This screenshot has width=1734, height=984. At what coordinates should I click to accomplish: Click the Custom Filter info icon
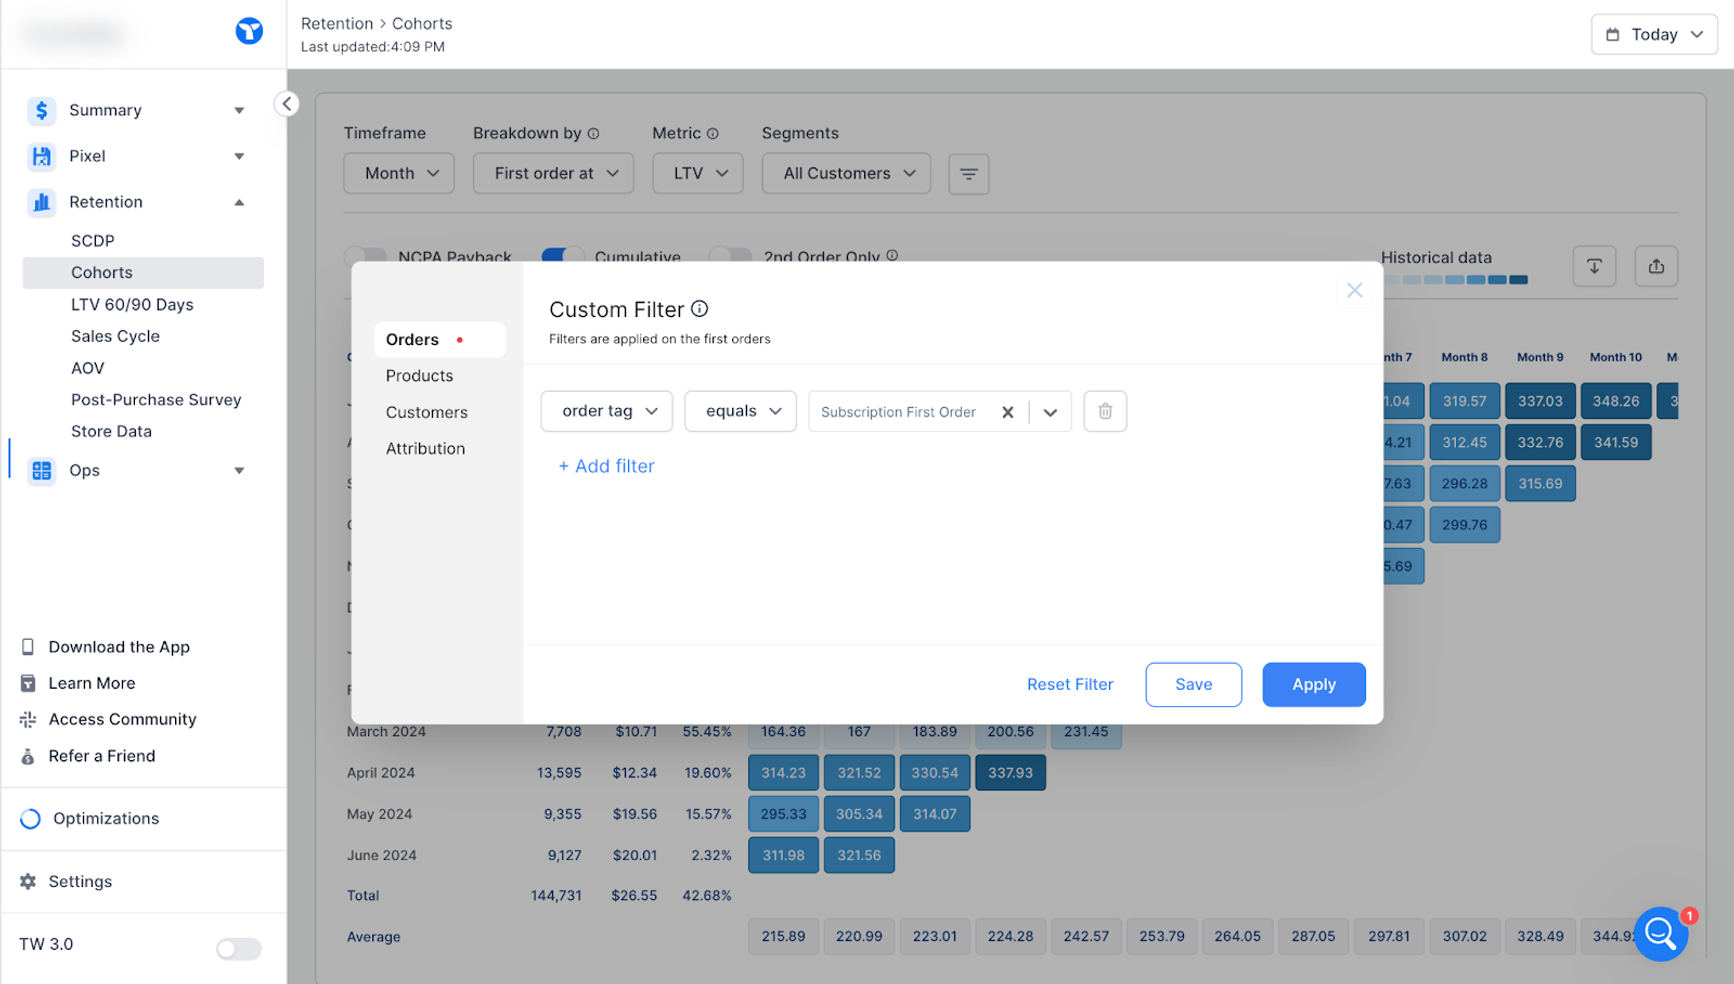coord(700,309)
